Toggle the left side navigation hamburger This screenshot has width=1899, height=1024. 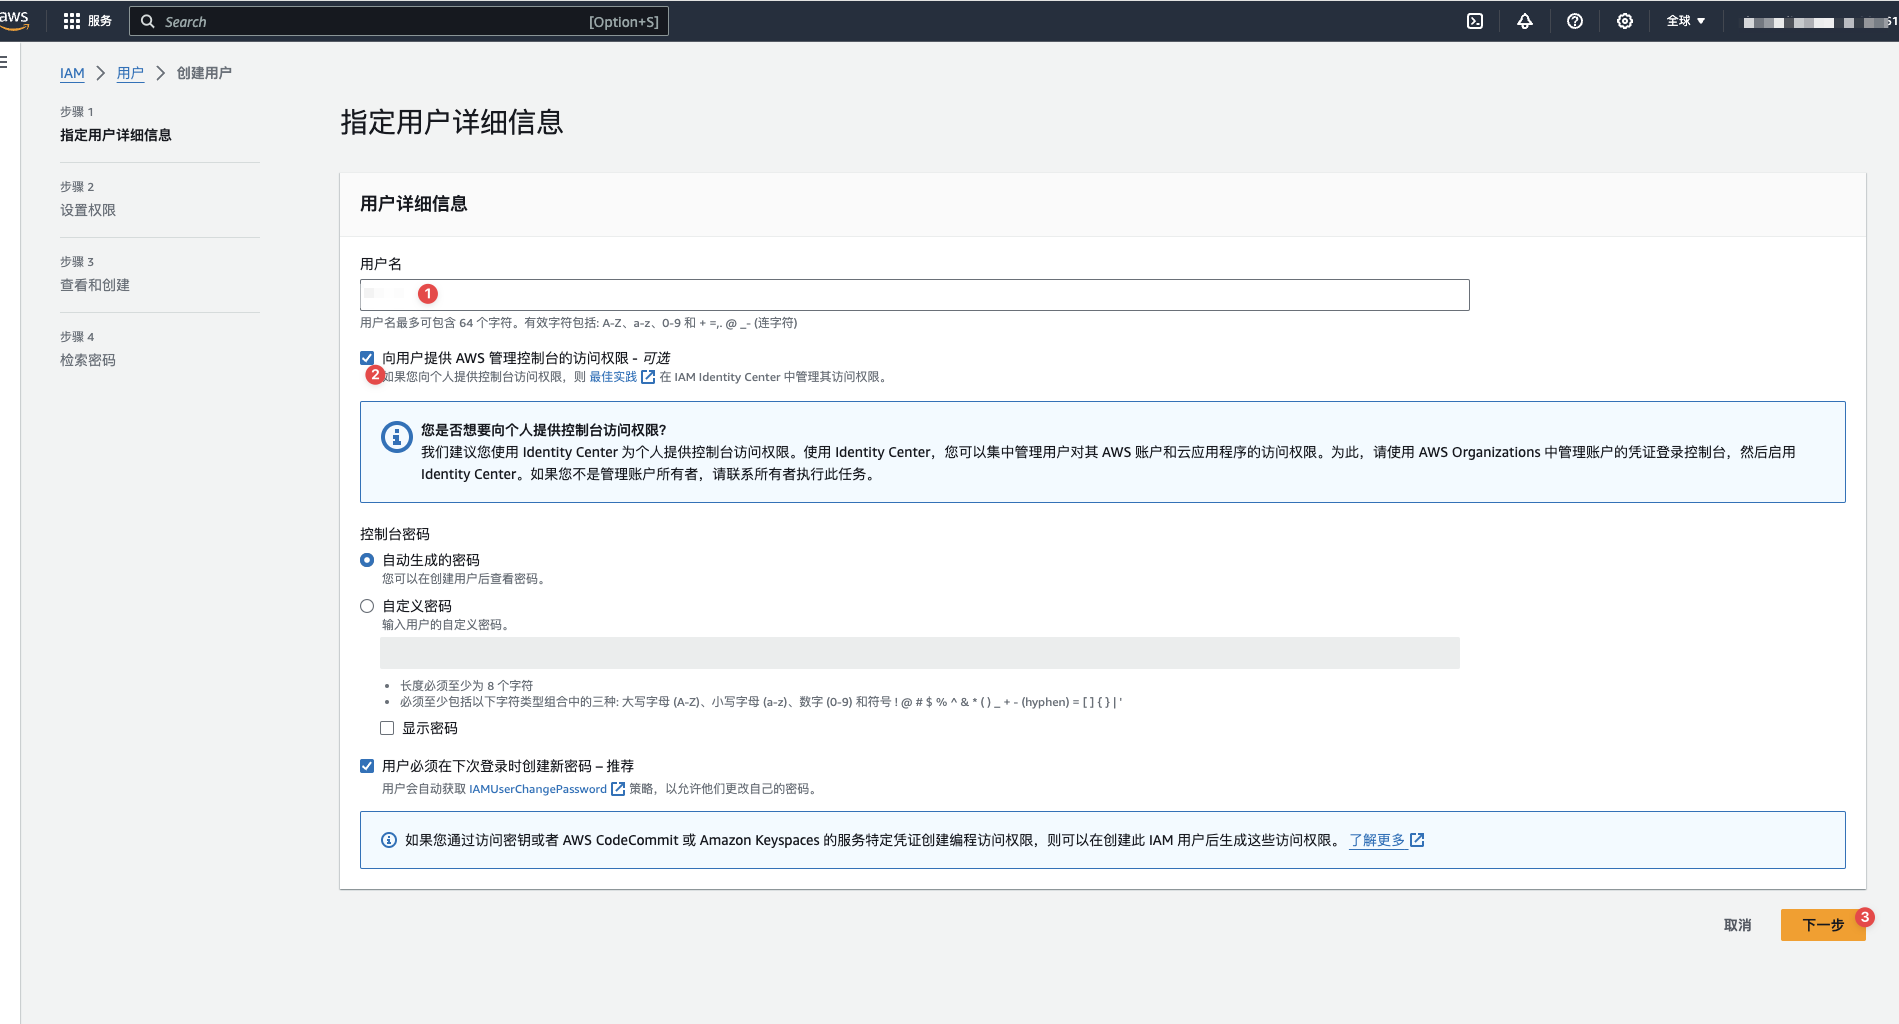click(4, 62)
